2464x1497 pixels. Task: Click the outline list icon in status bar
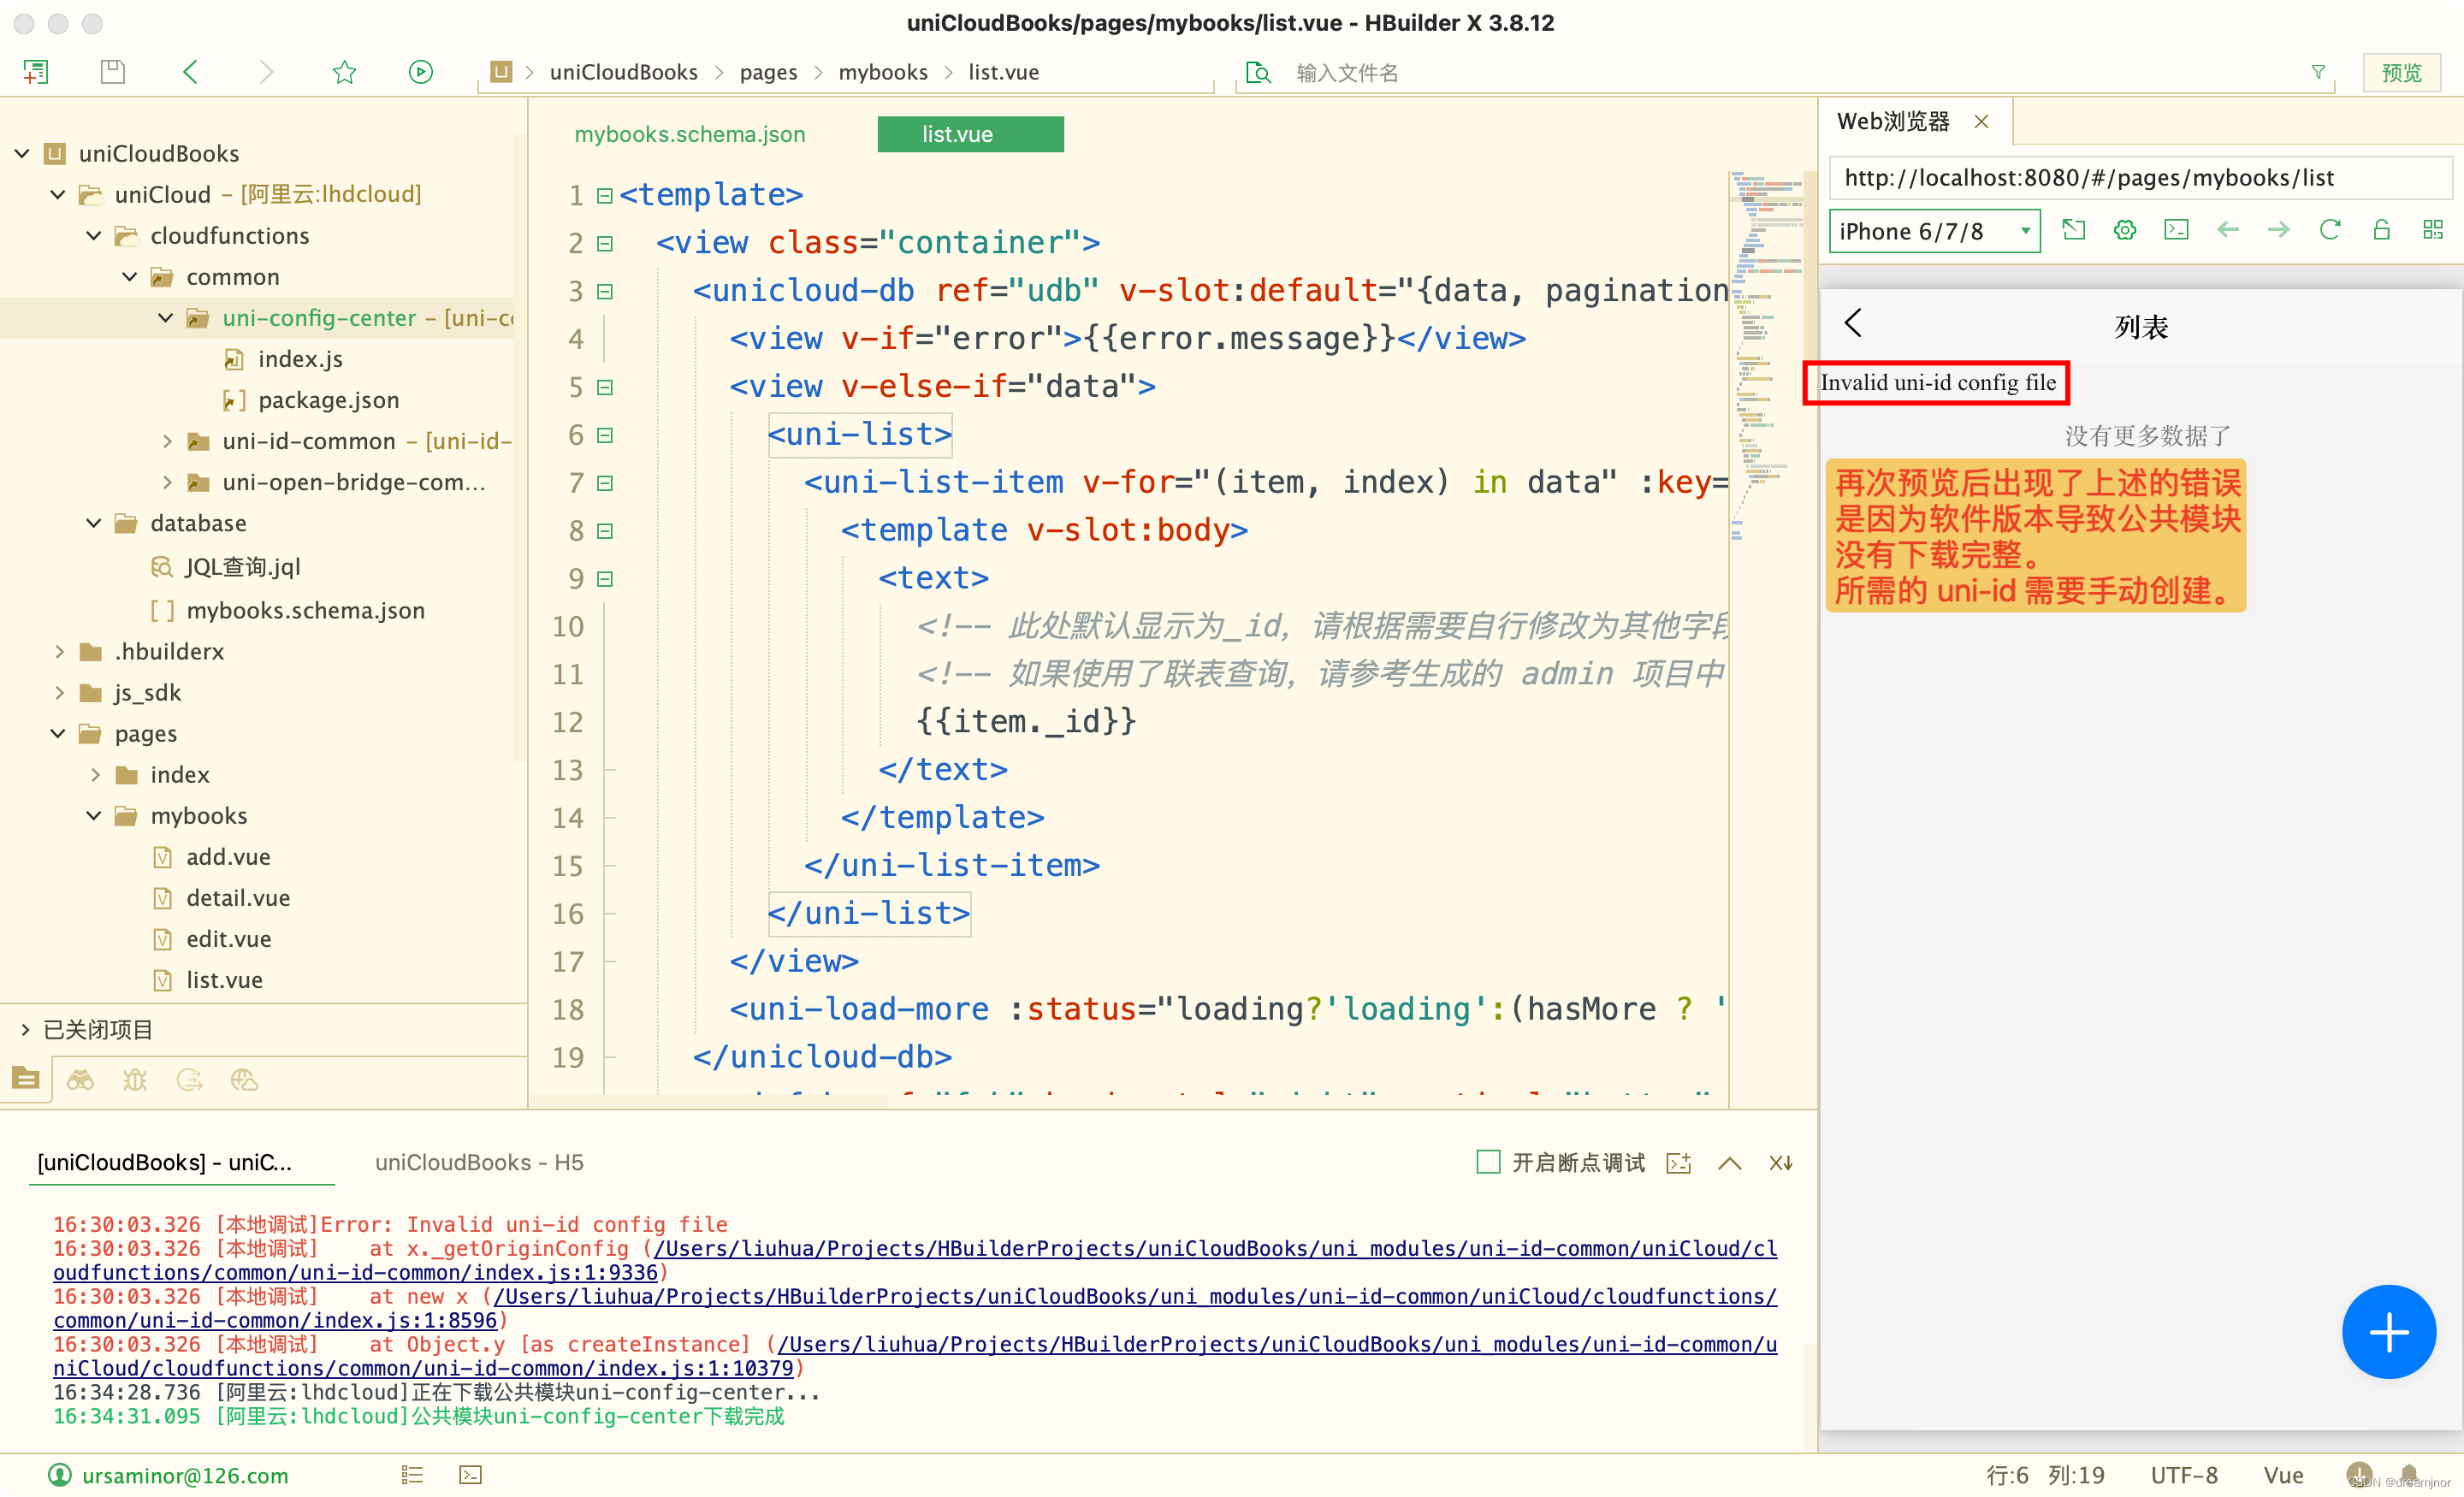(x=412, y=1474)
